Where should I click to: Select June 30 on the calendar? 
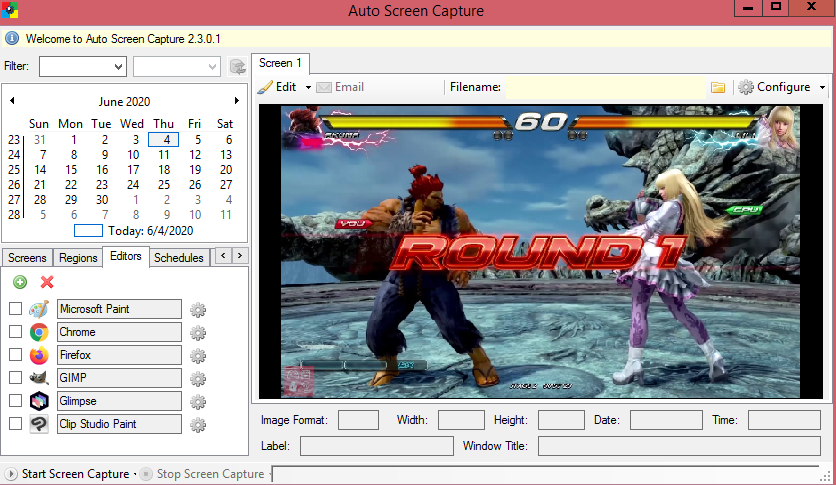(102, 200)
